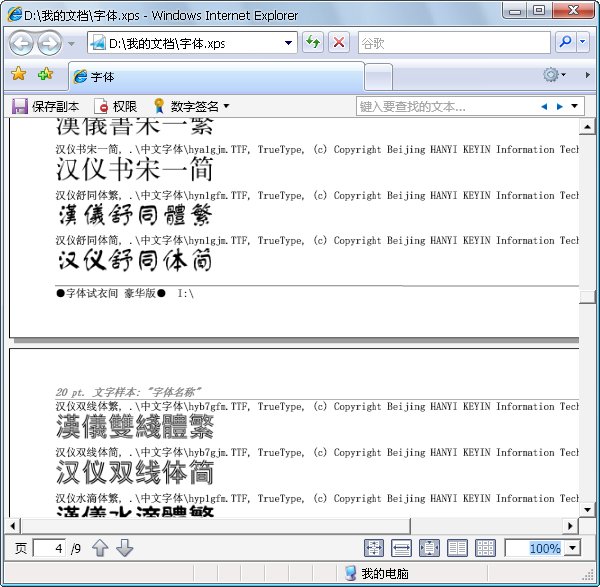
Task: Expand the address bar history dropdown
Action: [289, 43]
